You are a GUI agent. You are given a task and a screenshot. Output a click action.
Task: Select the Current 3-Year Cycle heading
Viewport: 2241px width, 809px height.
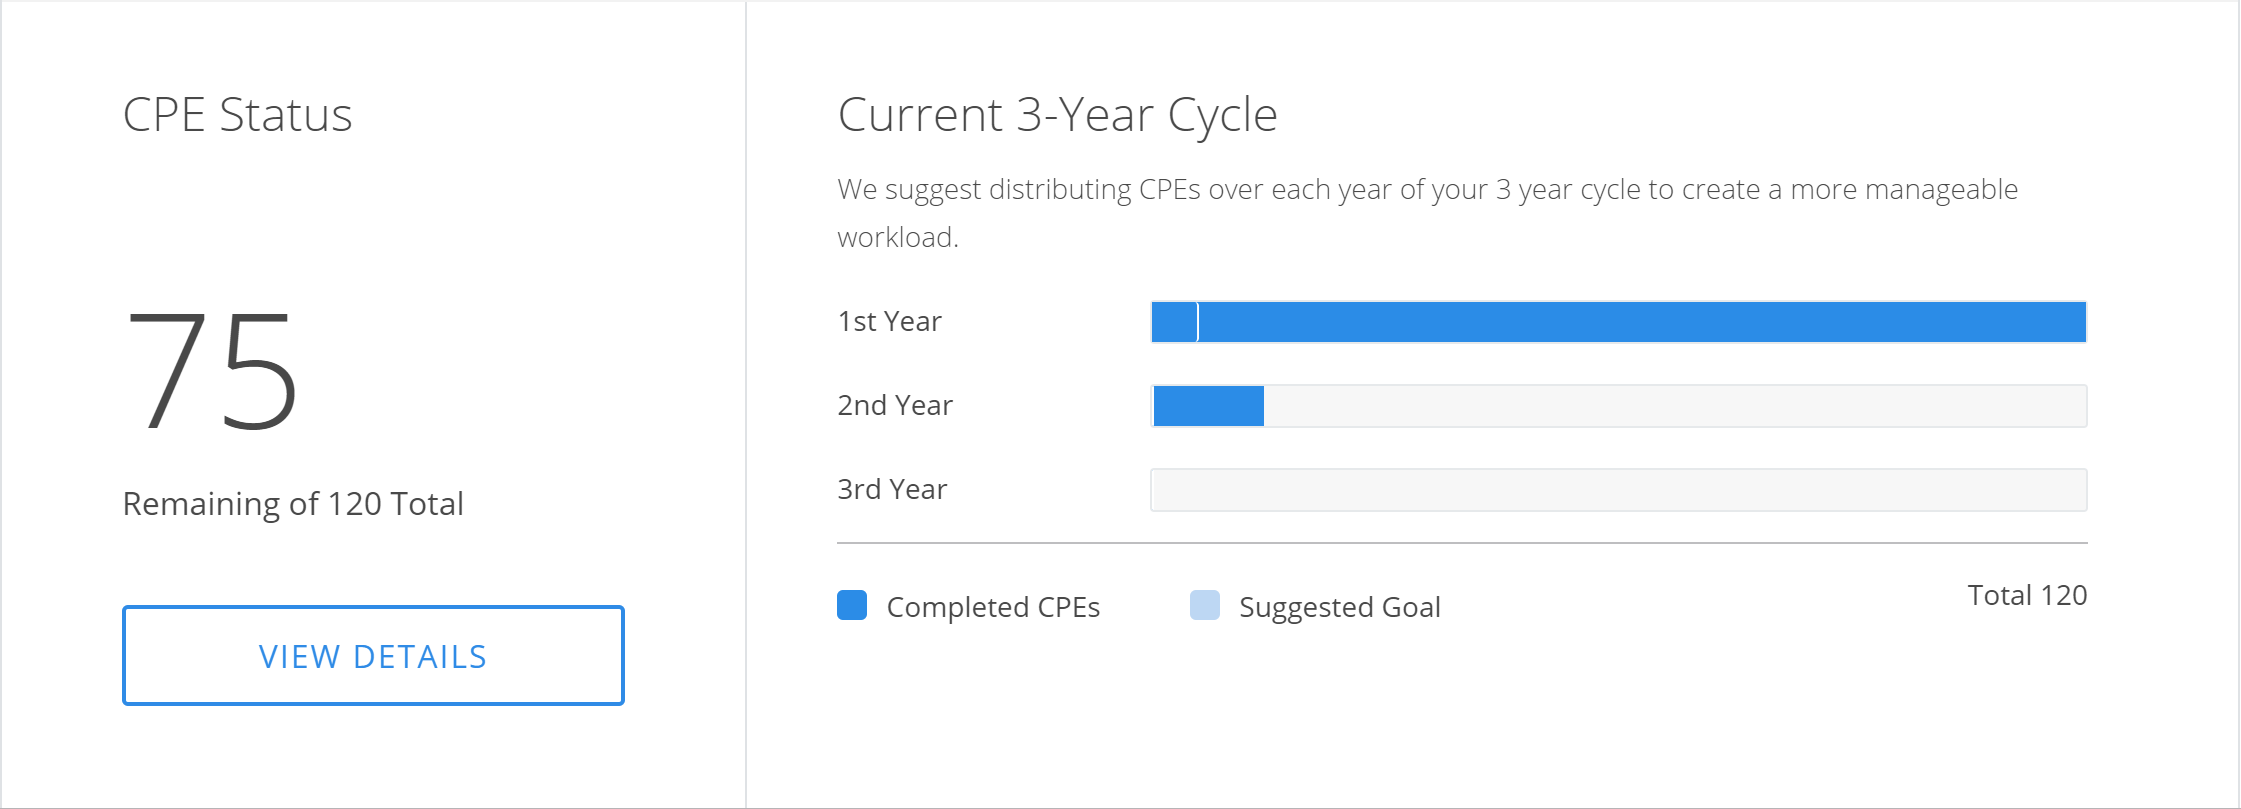pyautogui.click(x=1058, y=113)
